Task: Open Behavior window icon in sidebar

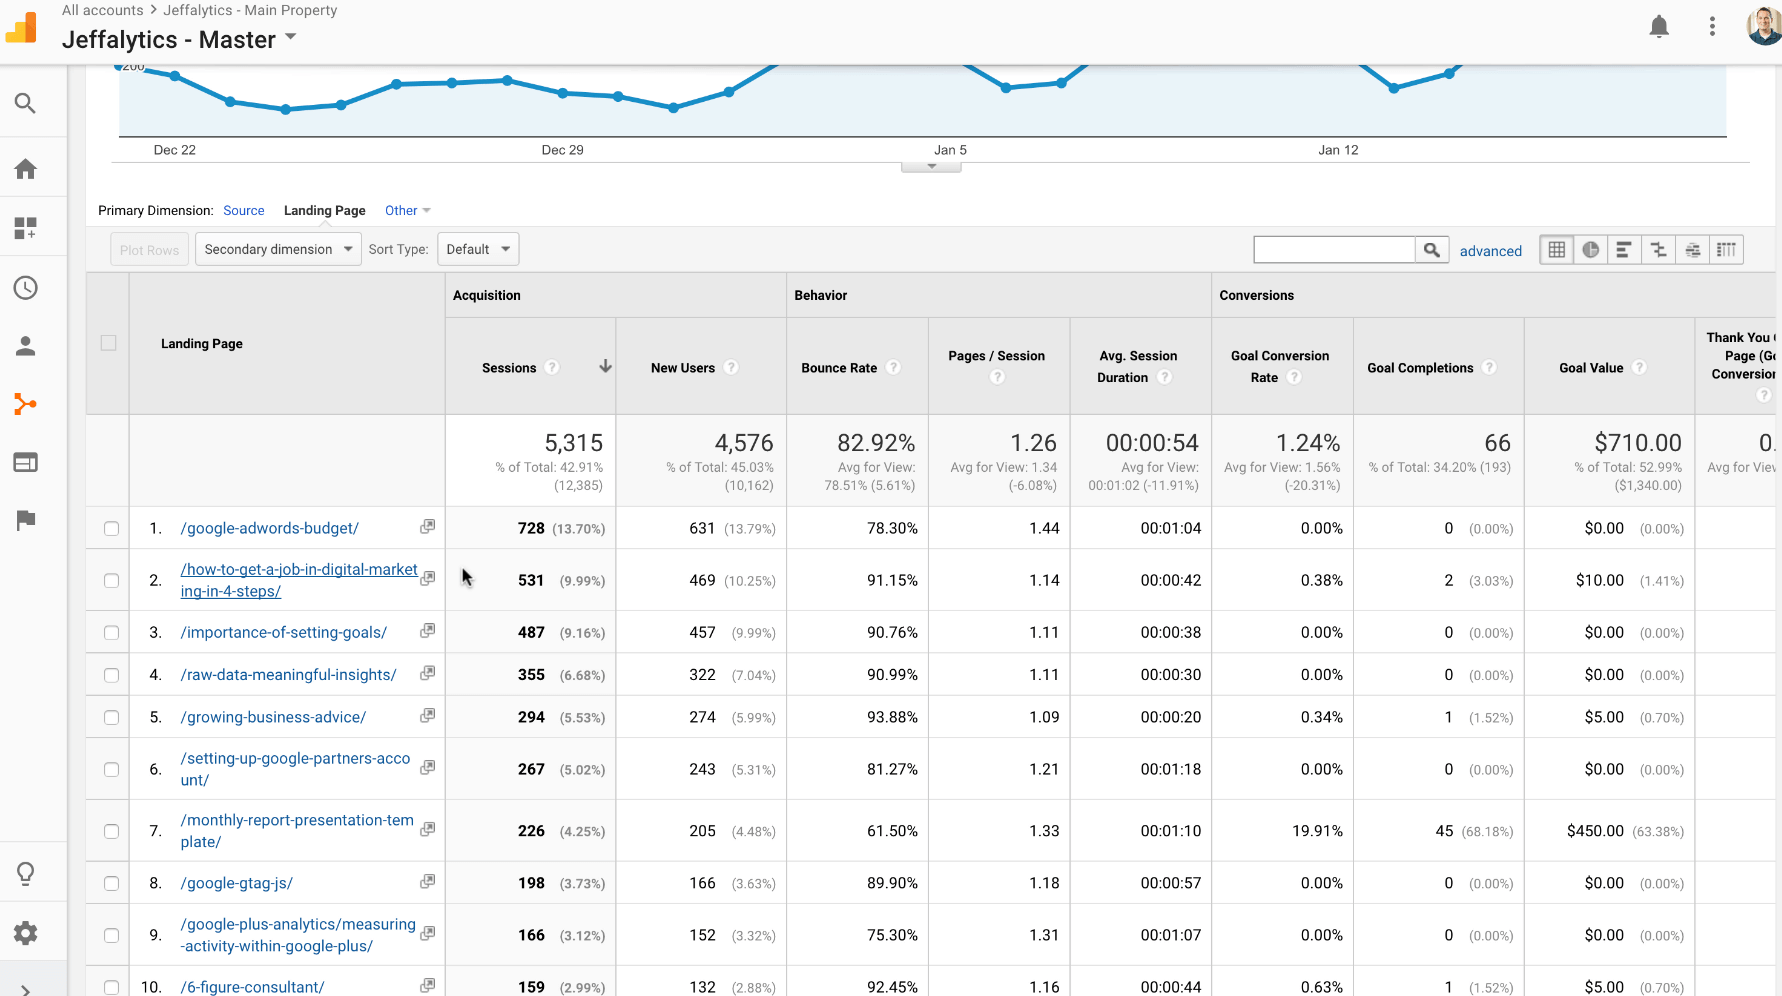Action: (25, 462)
